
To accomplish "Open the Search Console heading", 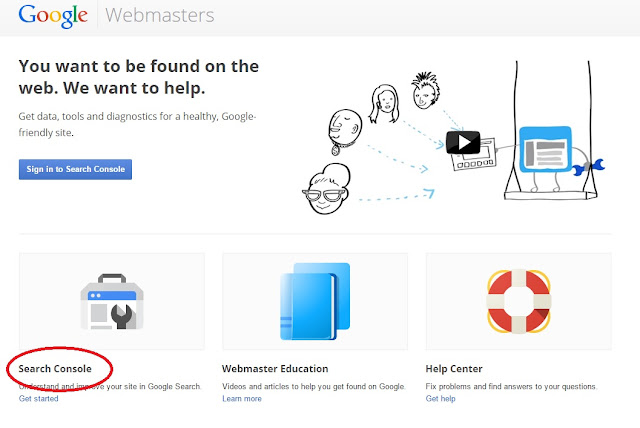I will tap(55, 369).
